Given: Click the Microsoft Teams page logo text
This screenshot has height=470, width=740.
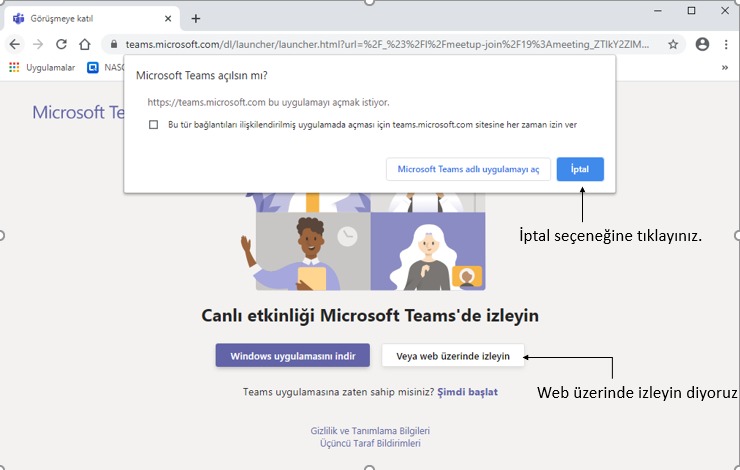Looking at the screenshot, I should 78,112.
